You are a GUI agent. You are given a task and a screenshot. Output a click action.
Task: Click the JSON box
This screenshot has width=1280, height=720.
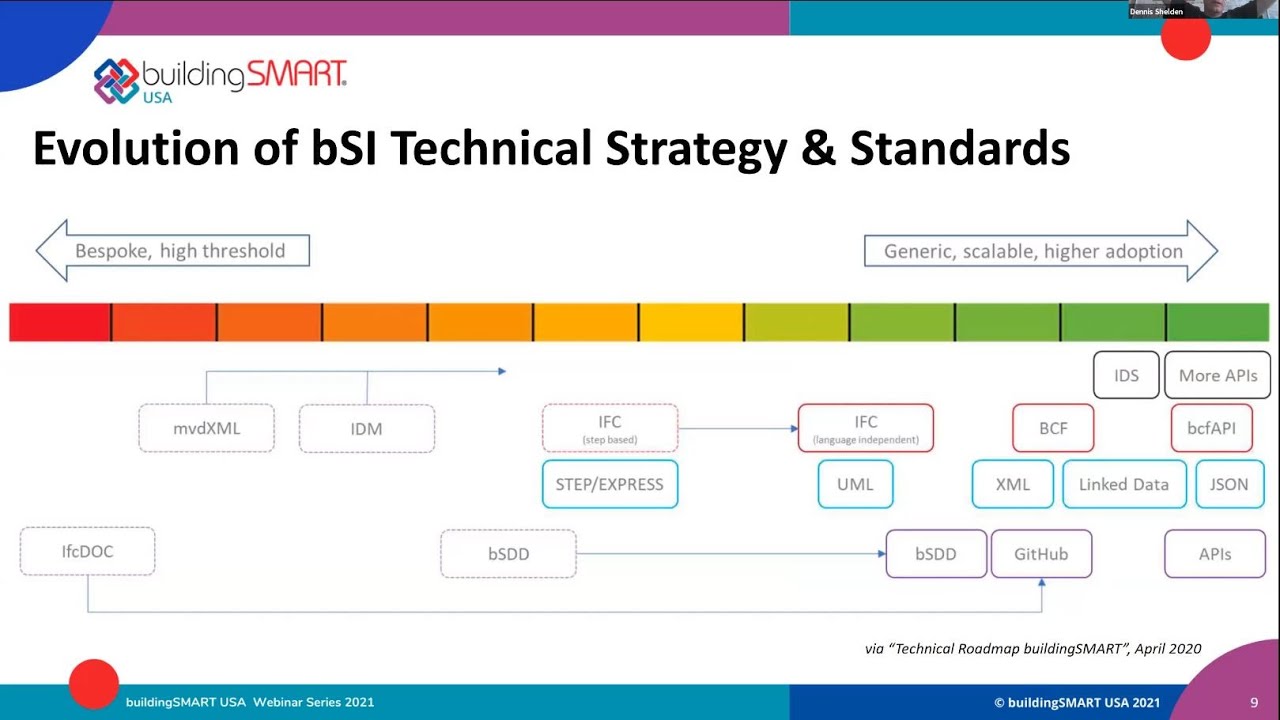[1229, 484]
